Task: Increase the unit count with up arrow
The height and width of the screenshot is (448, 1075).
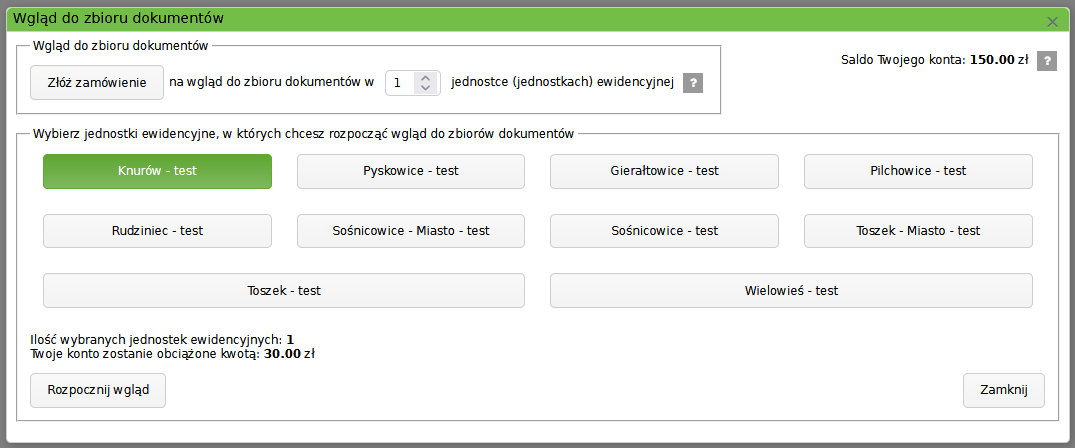Action: 426,78
